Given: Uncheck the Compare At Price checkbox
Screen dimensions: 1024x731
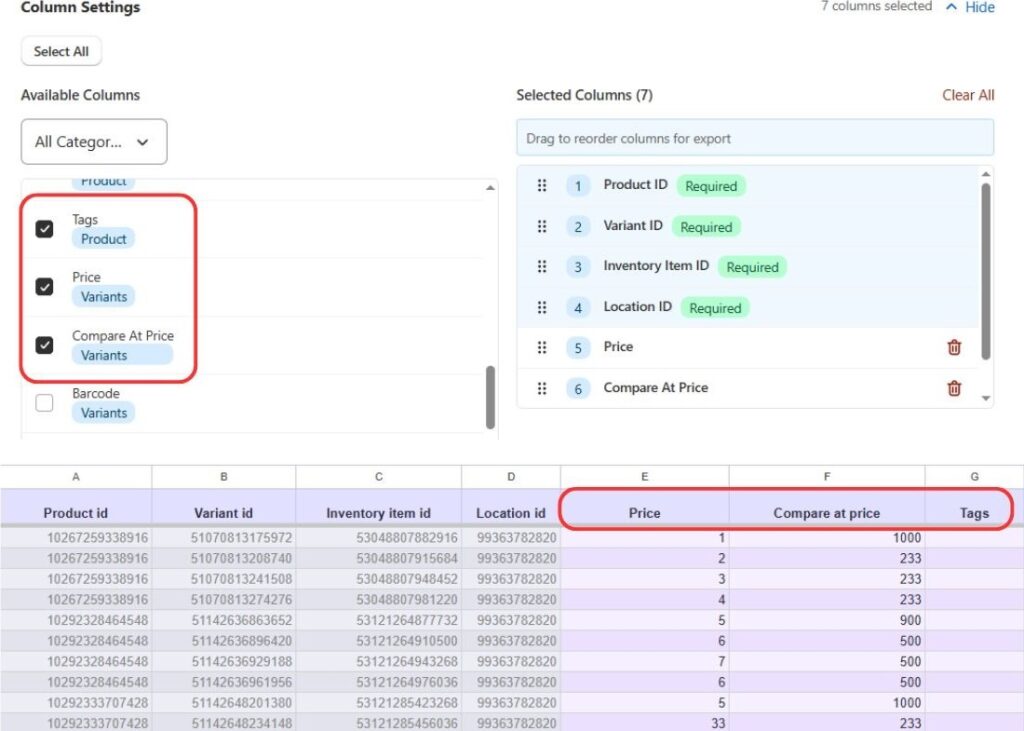Looking at the screenshot, I should point(45,345).
